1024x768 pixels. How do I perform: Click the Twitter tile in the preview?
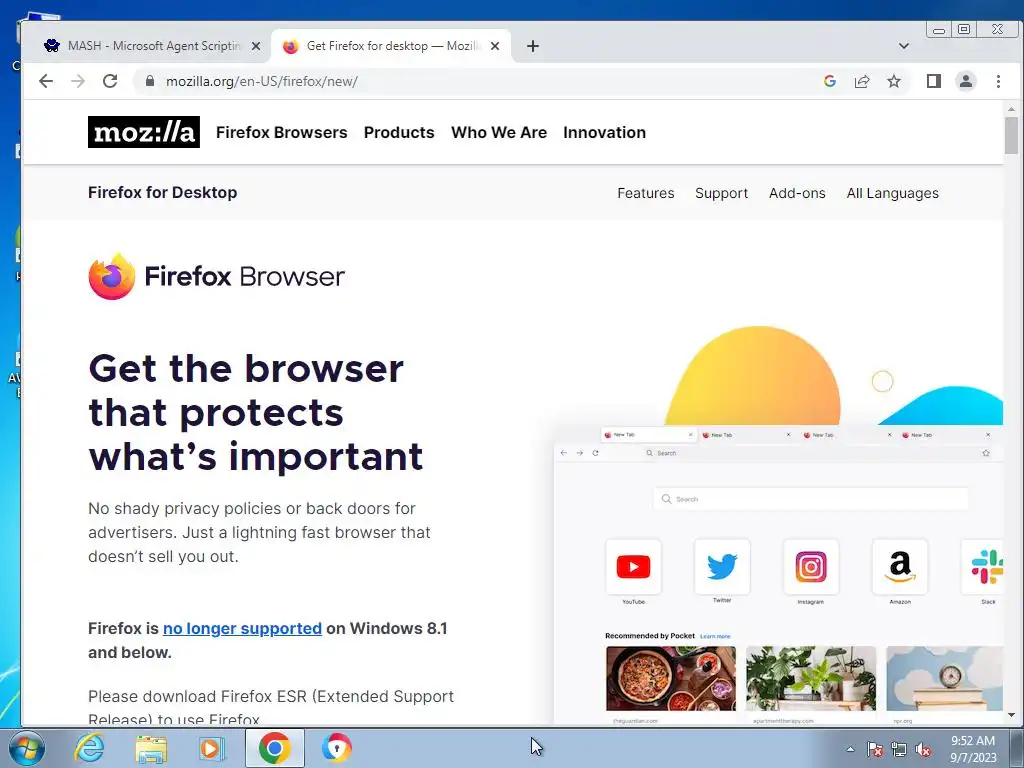click(x=722, y=567)
